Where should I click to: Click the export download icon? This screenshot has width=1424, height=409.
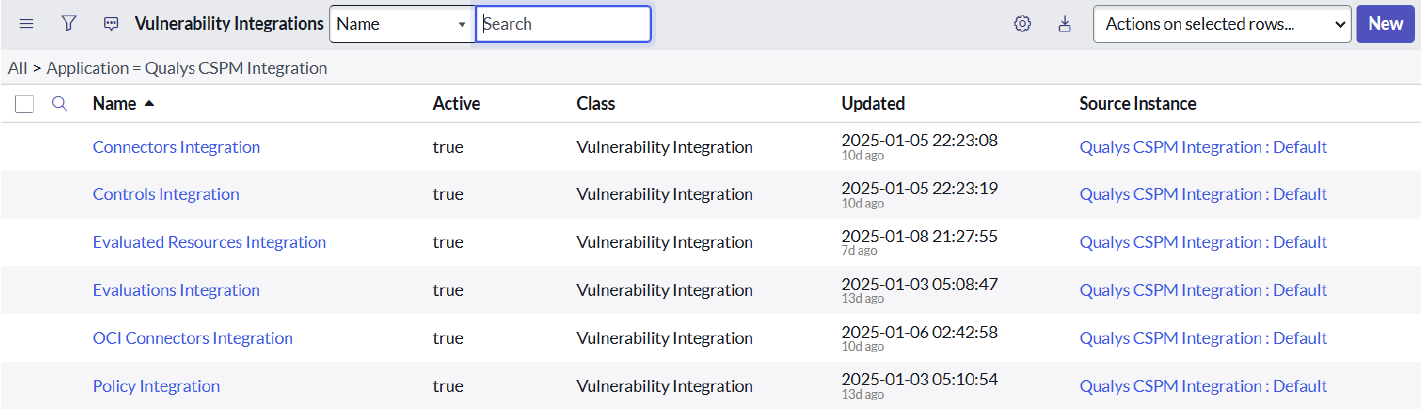[x=1064, y=24]
